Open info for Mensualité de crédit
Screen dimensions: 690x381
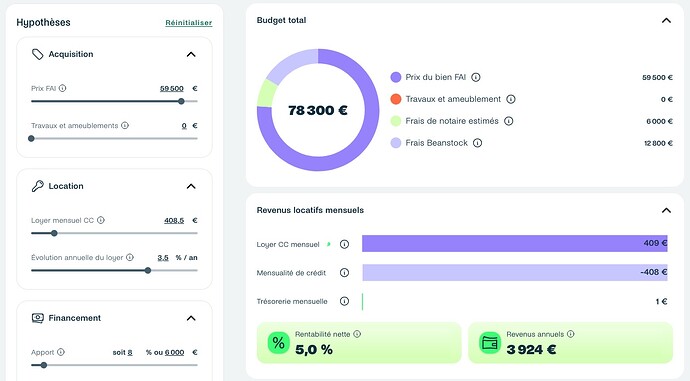pyautogui.click(x=345, y=273)
